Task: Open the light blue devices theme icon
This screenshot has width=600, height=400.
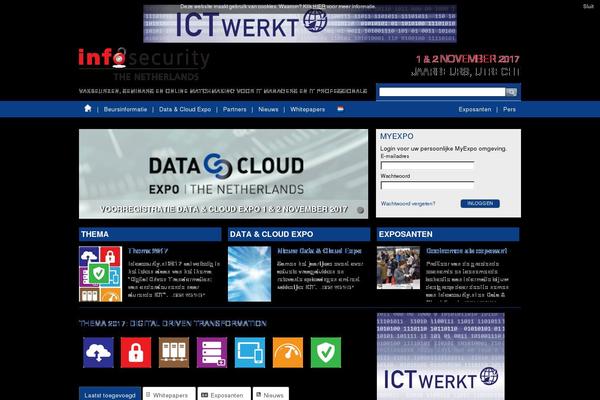Action: click(249, 353)
